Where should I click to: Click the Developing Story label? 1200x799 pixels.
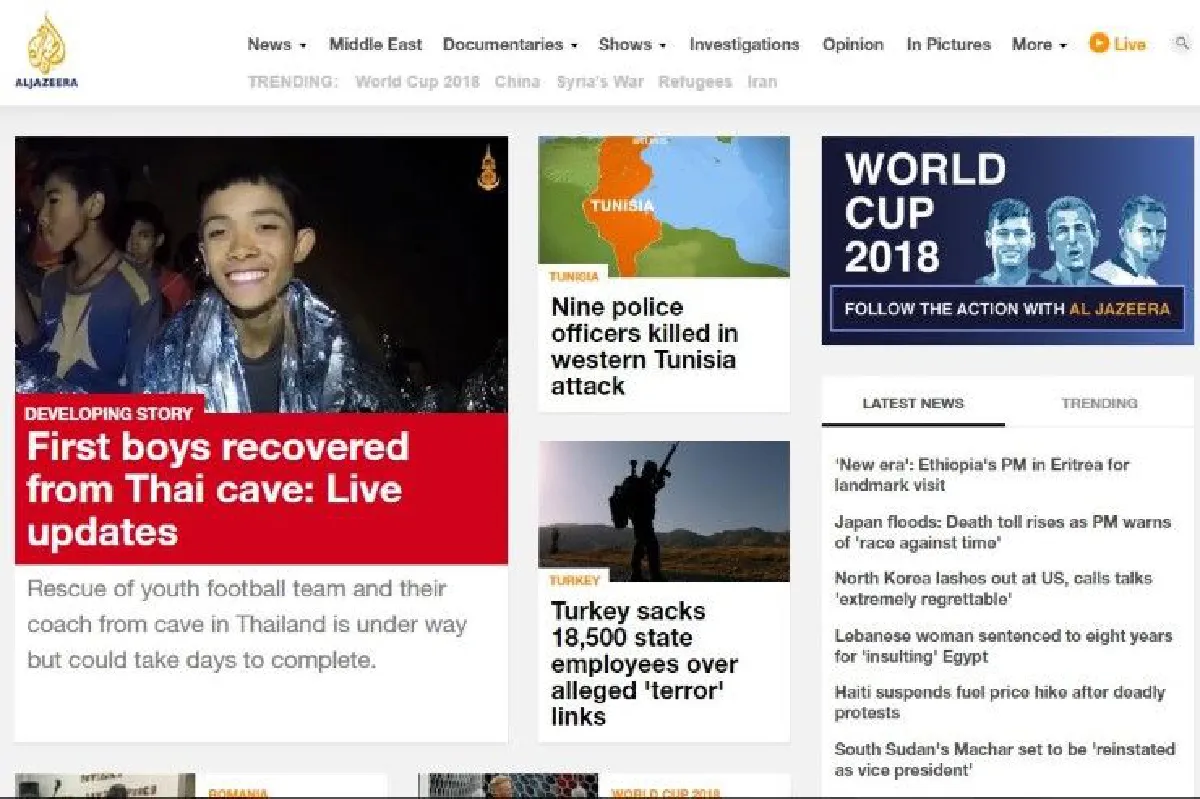(109, 413)
